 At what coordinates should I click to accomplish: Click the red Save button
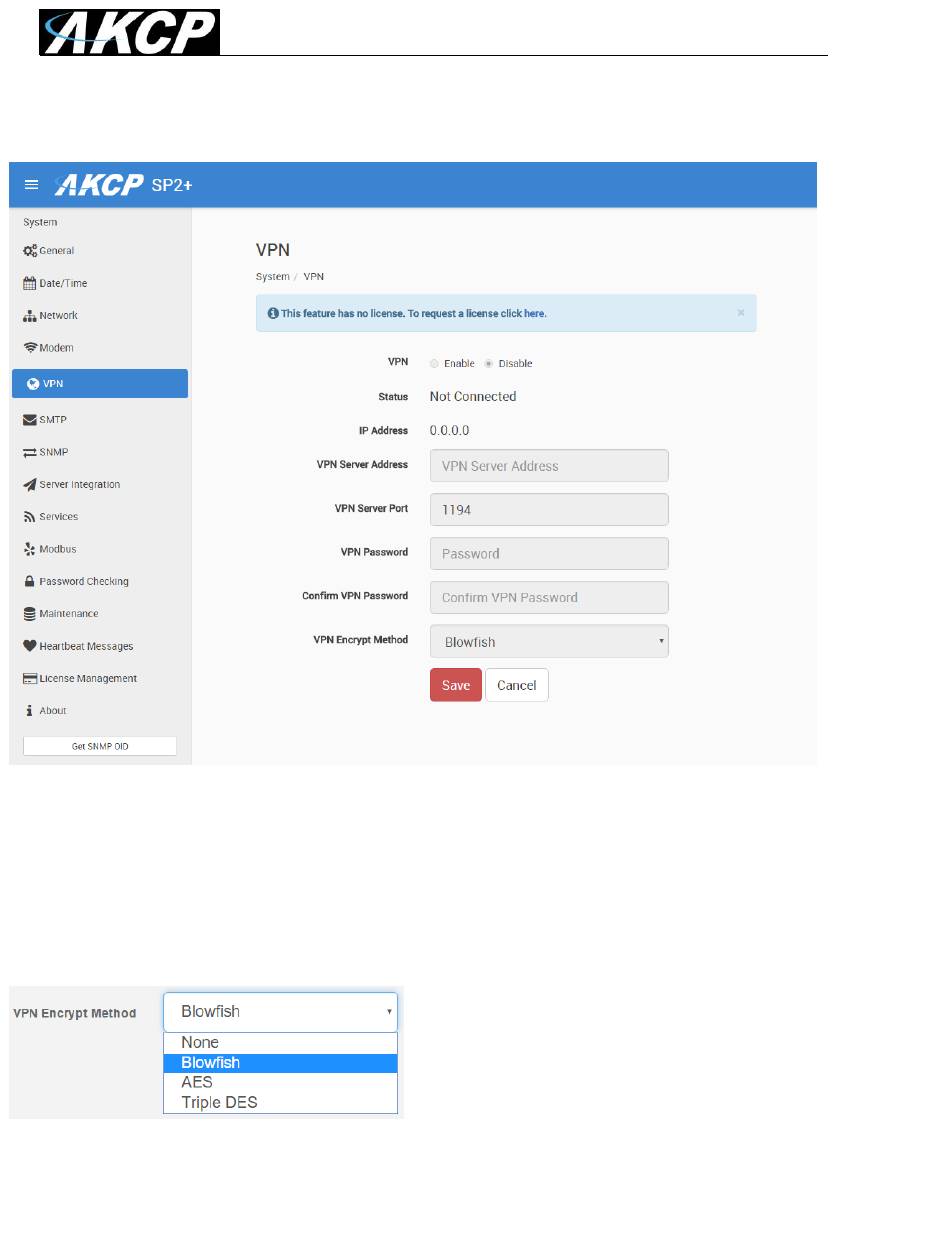click(456, 685)
